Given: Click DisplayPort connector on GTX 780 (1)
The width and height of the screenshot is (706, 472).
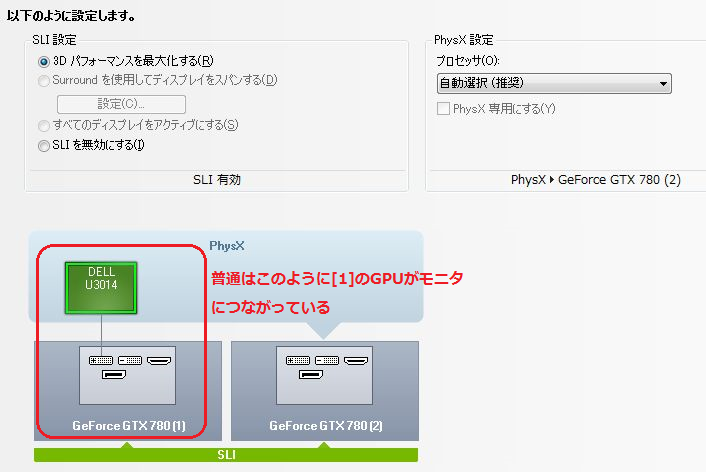Looking at the screenshot, I should pos(114,374).
